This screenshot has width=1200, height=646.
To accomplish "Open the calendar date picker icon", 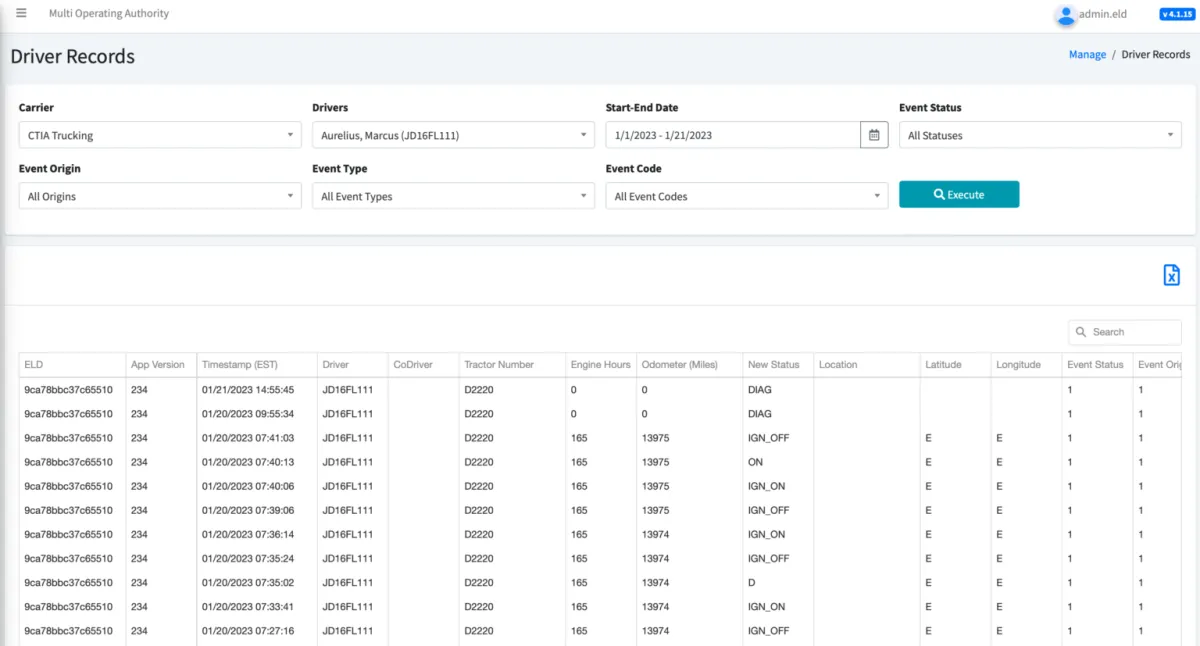I will point(874,135).
